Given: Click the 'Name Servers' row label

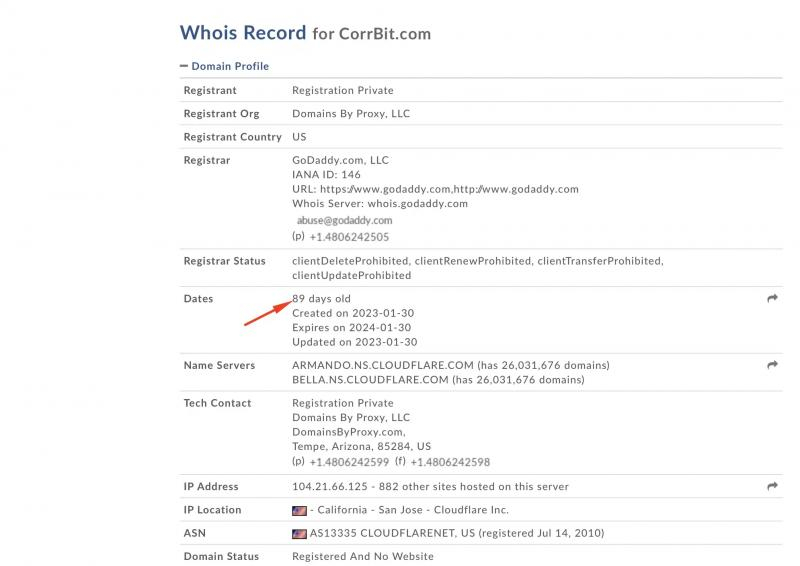Looking at the screenshot, I should 219,365.
